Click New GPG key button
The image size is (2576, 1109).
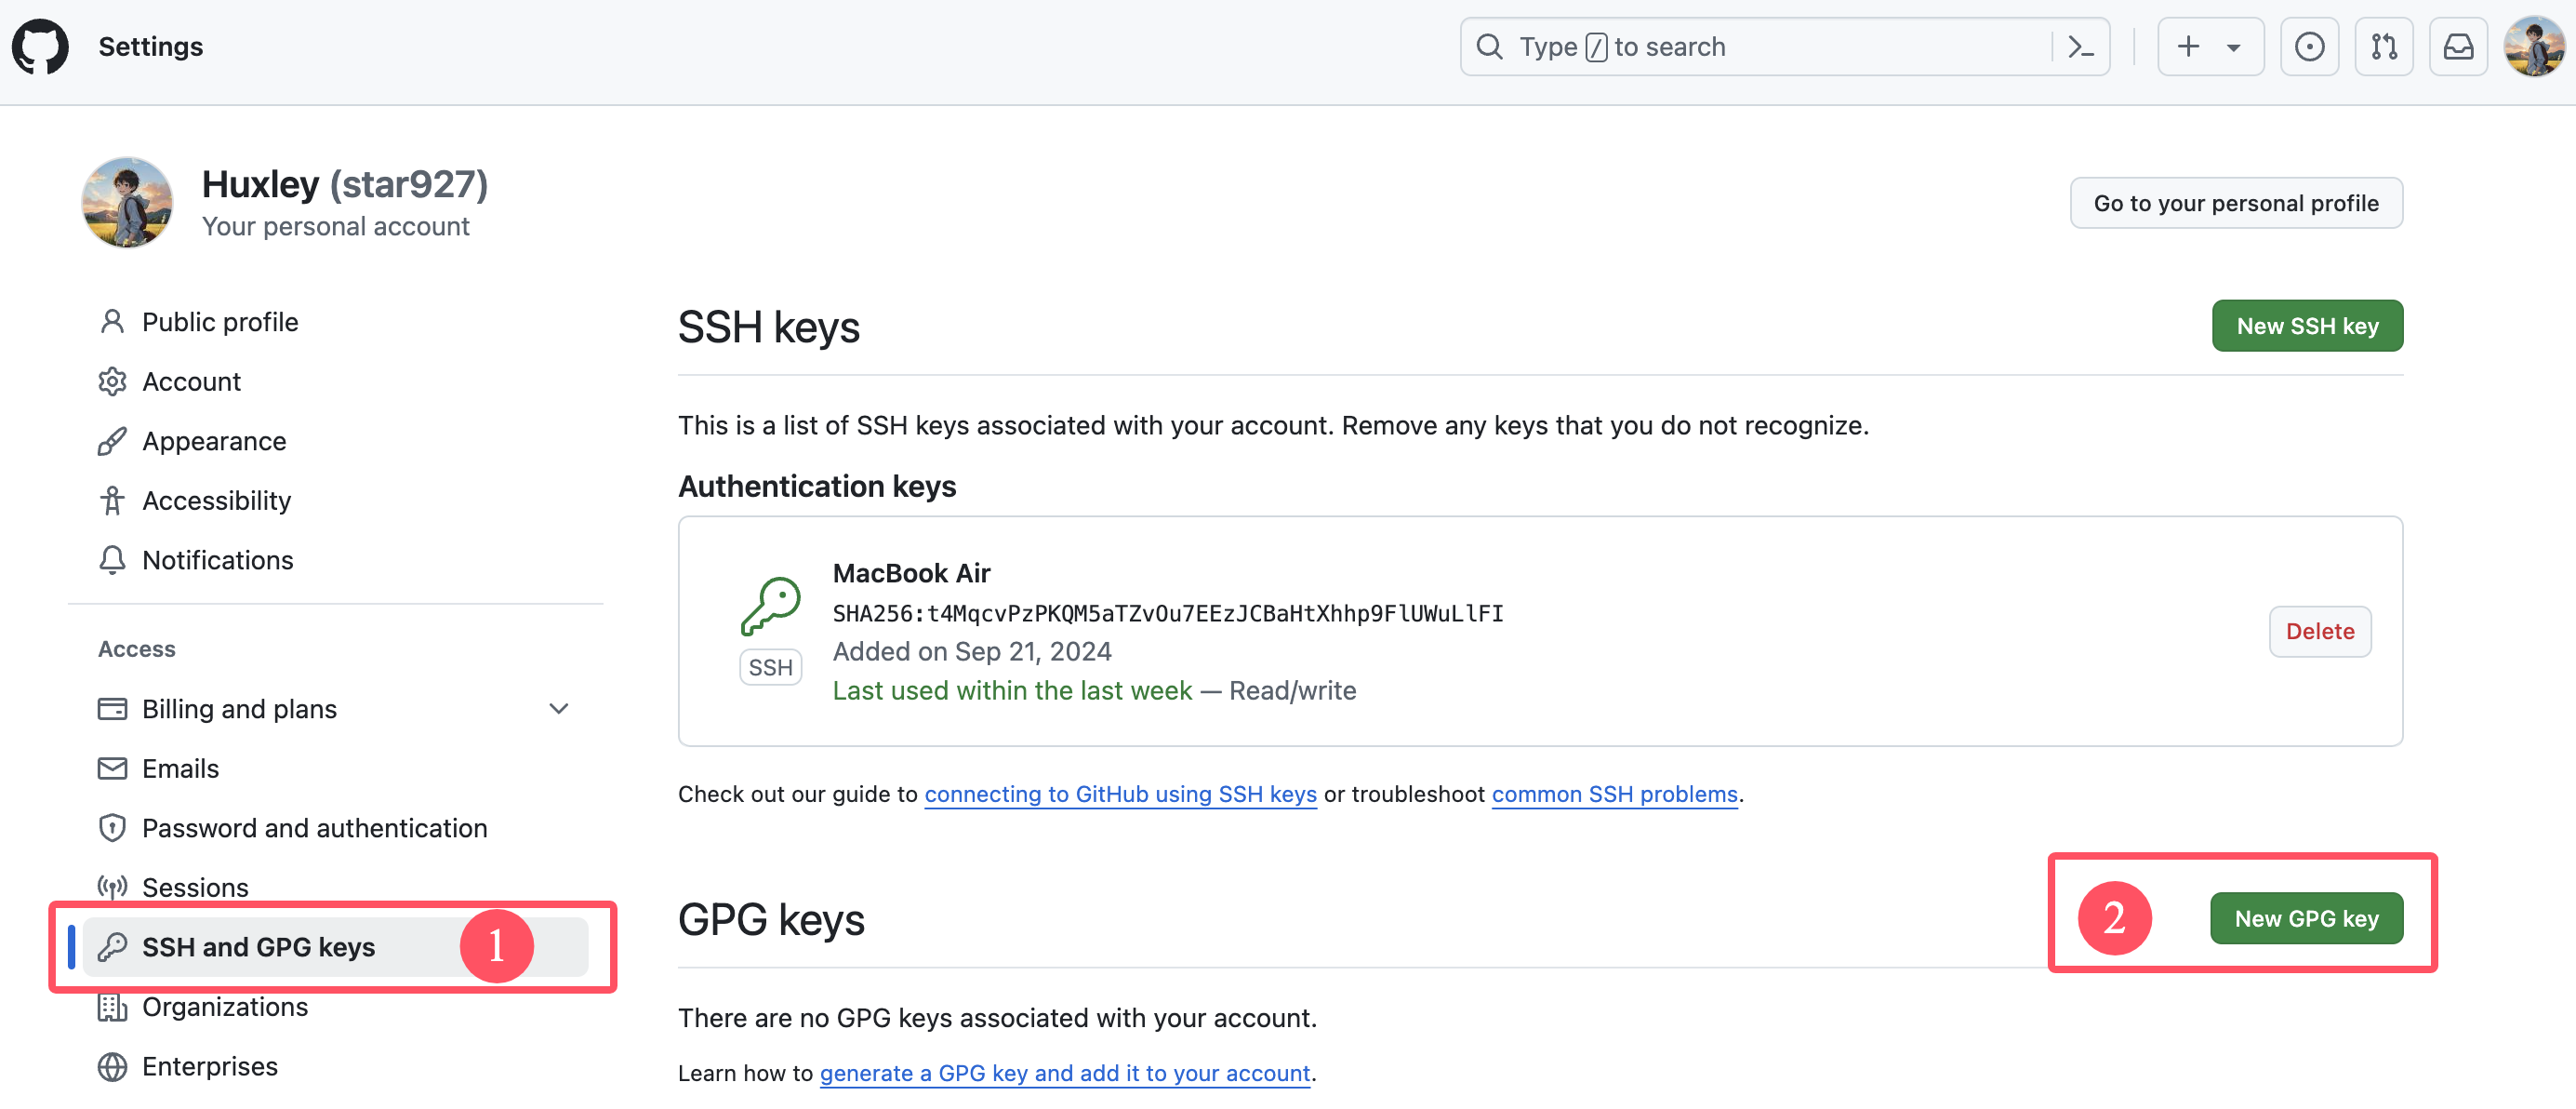tap(2306, 918)
